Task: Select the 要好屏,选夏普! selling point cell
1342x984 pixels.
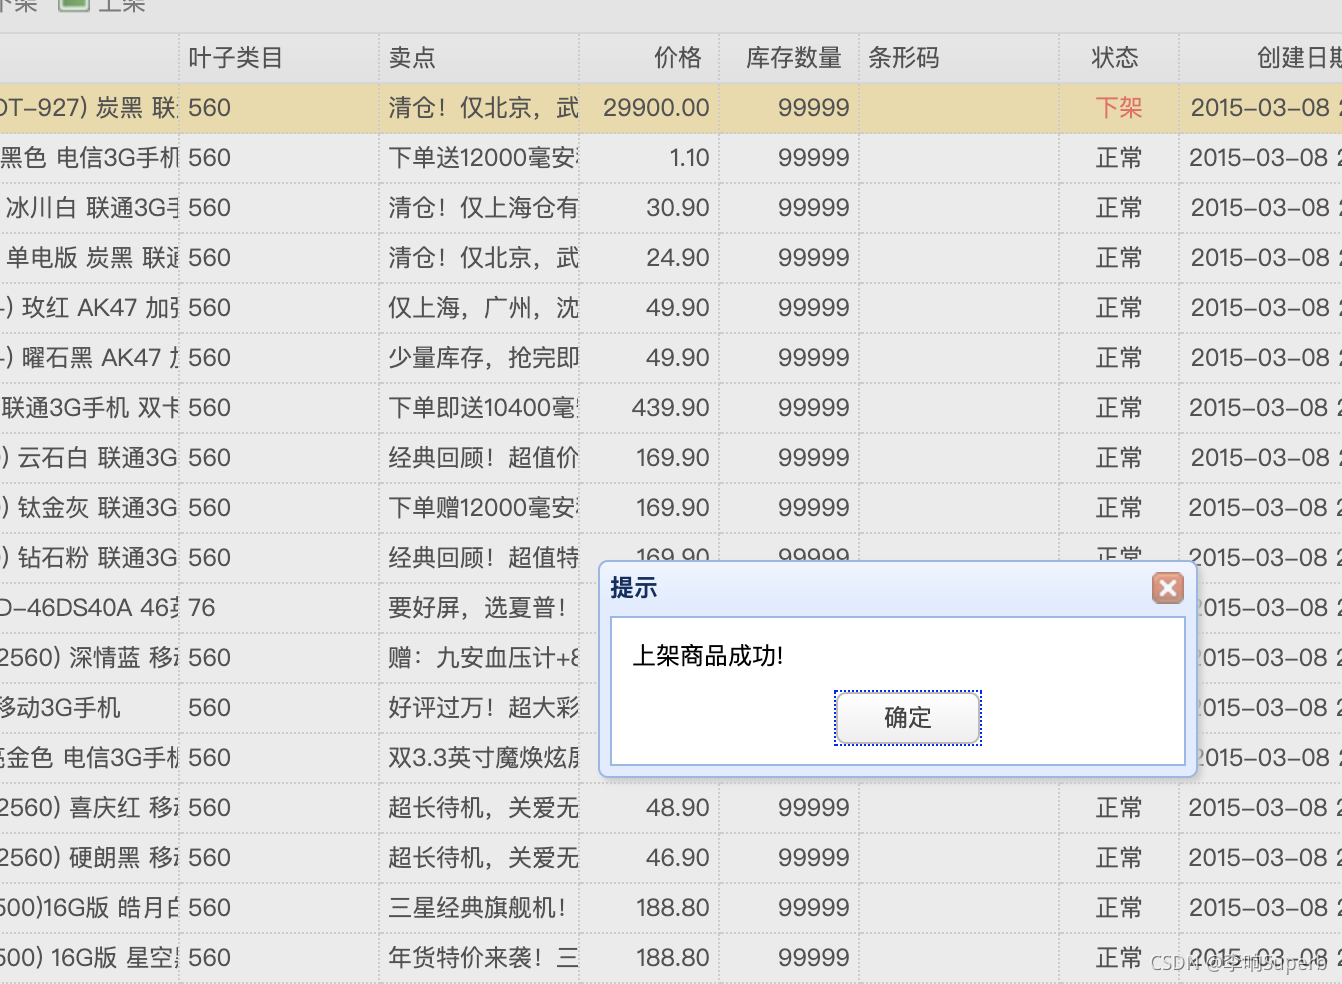Action: point(479,608)
